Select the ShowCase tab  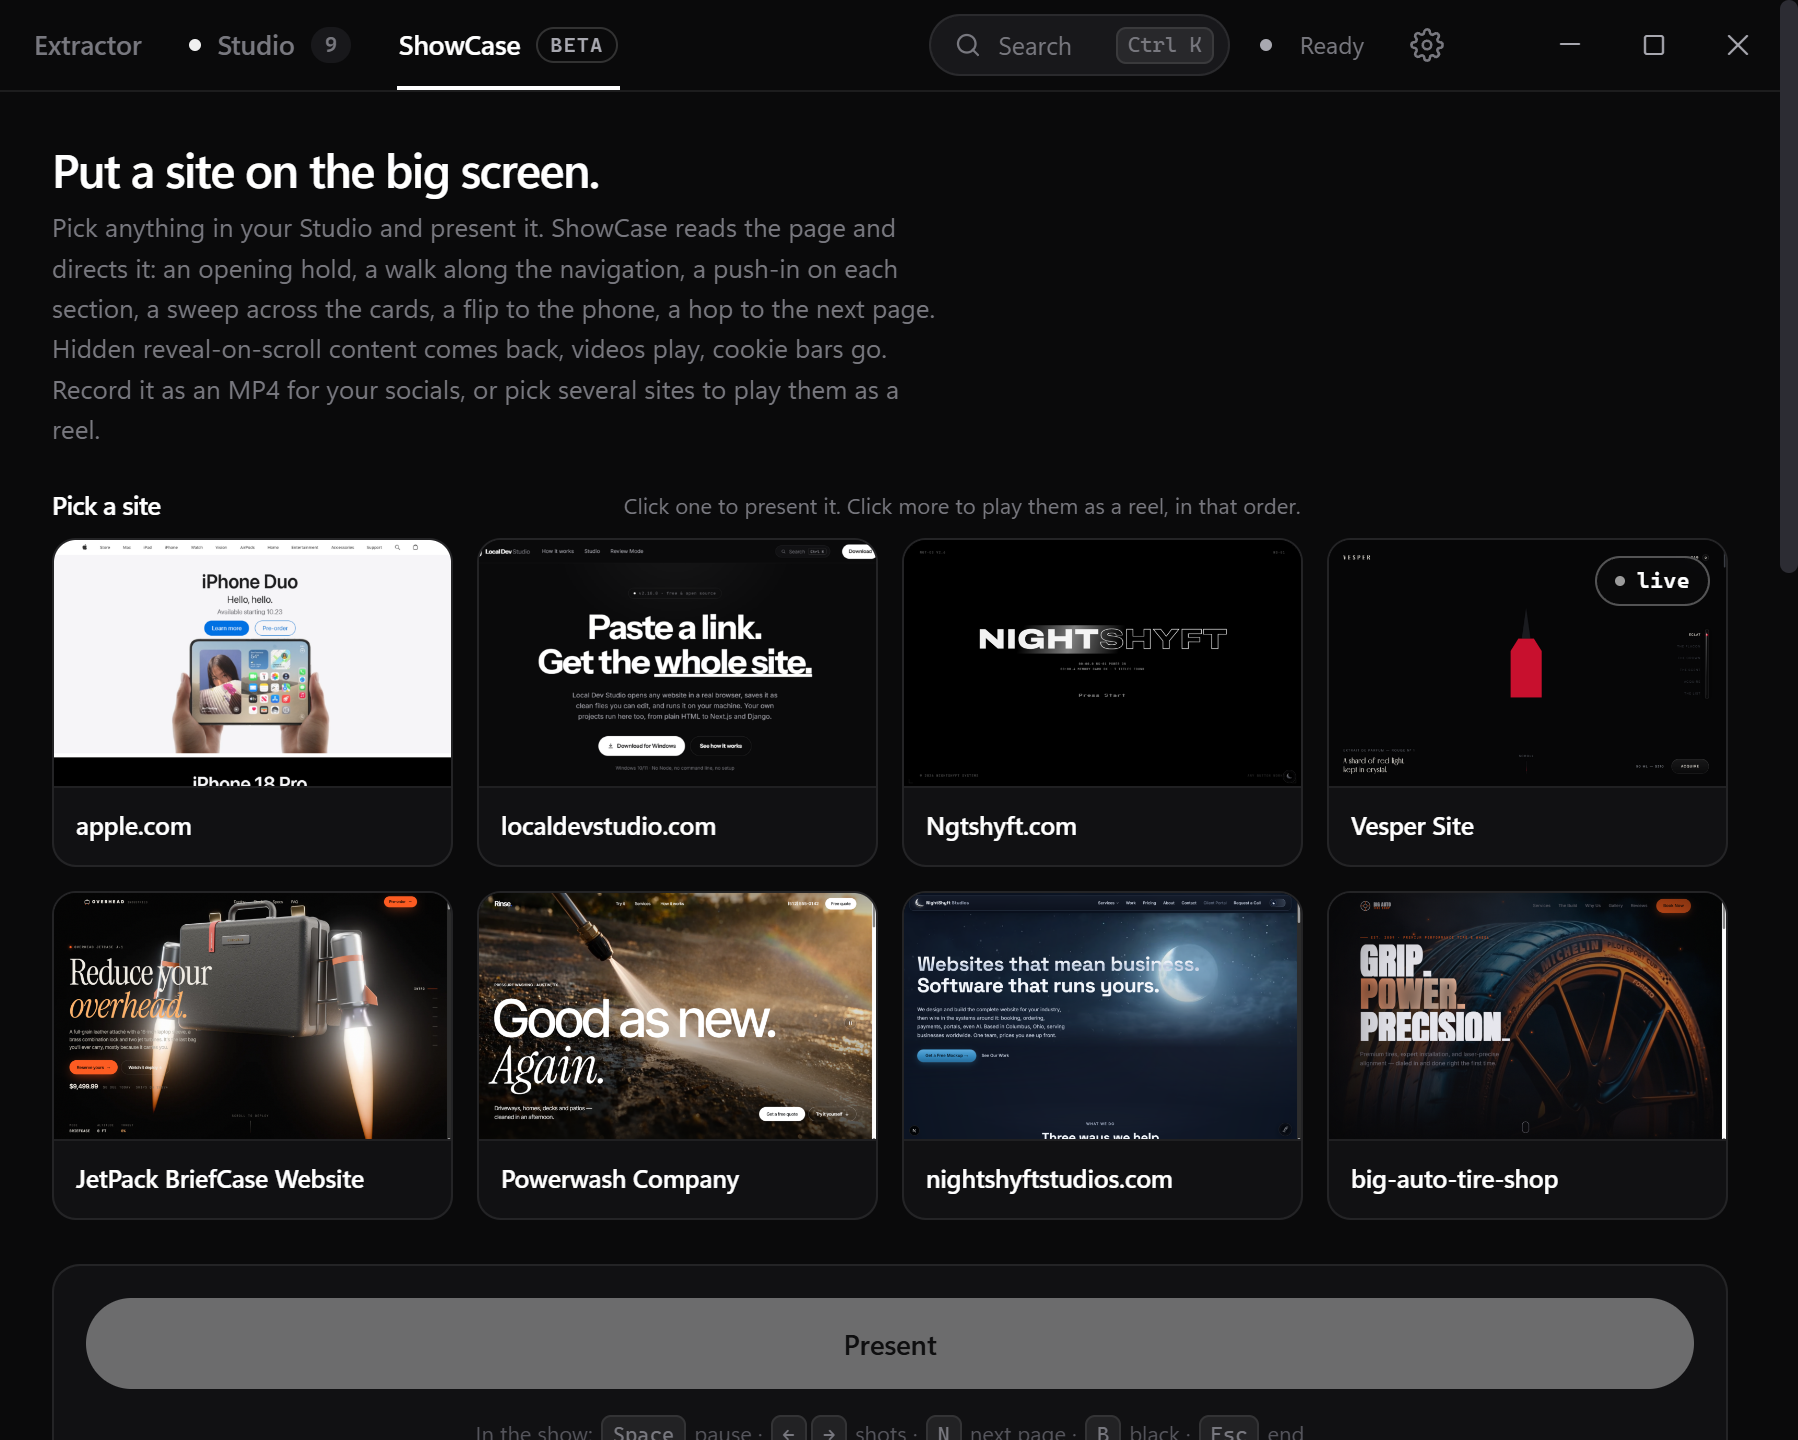click(459, 46)
